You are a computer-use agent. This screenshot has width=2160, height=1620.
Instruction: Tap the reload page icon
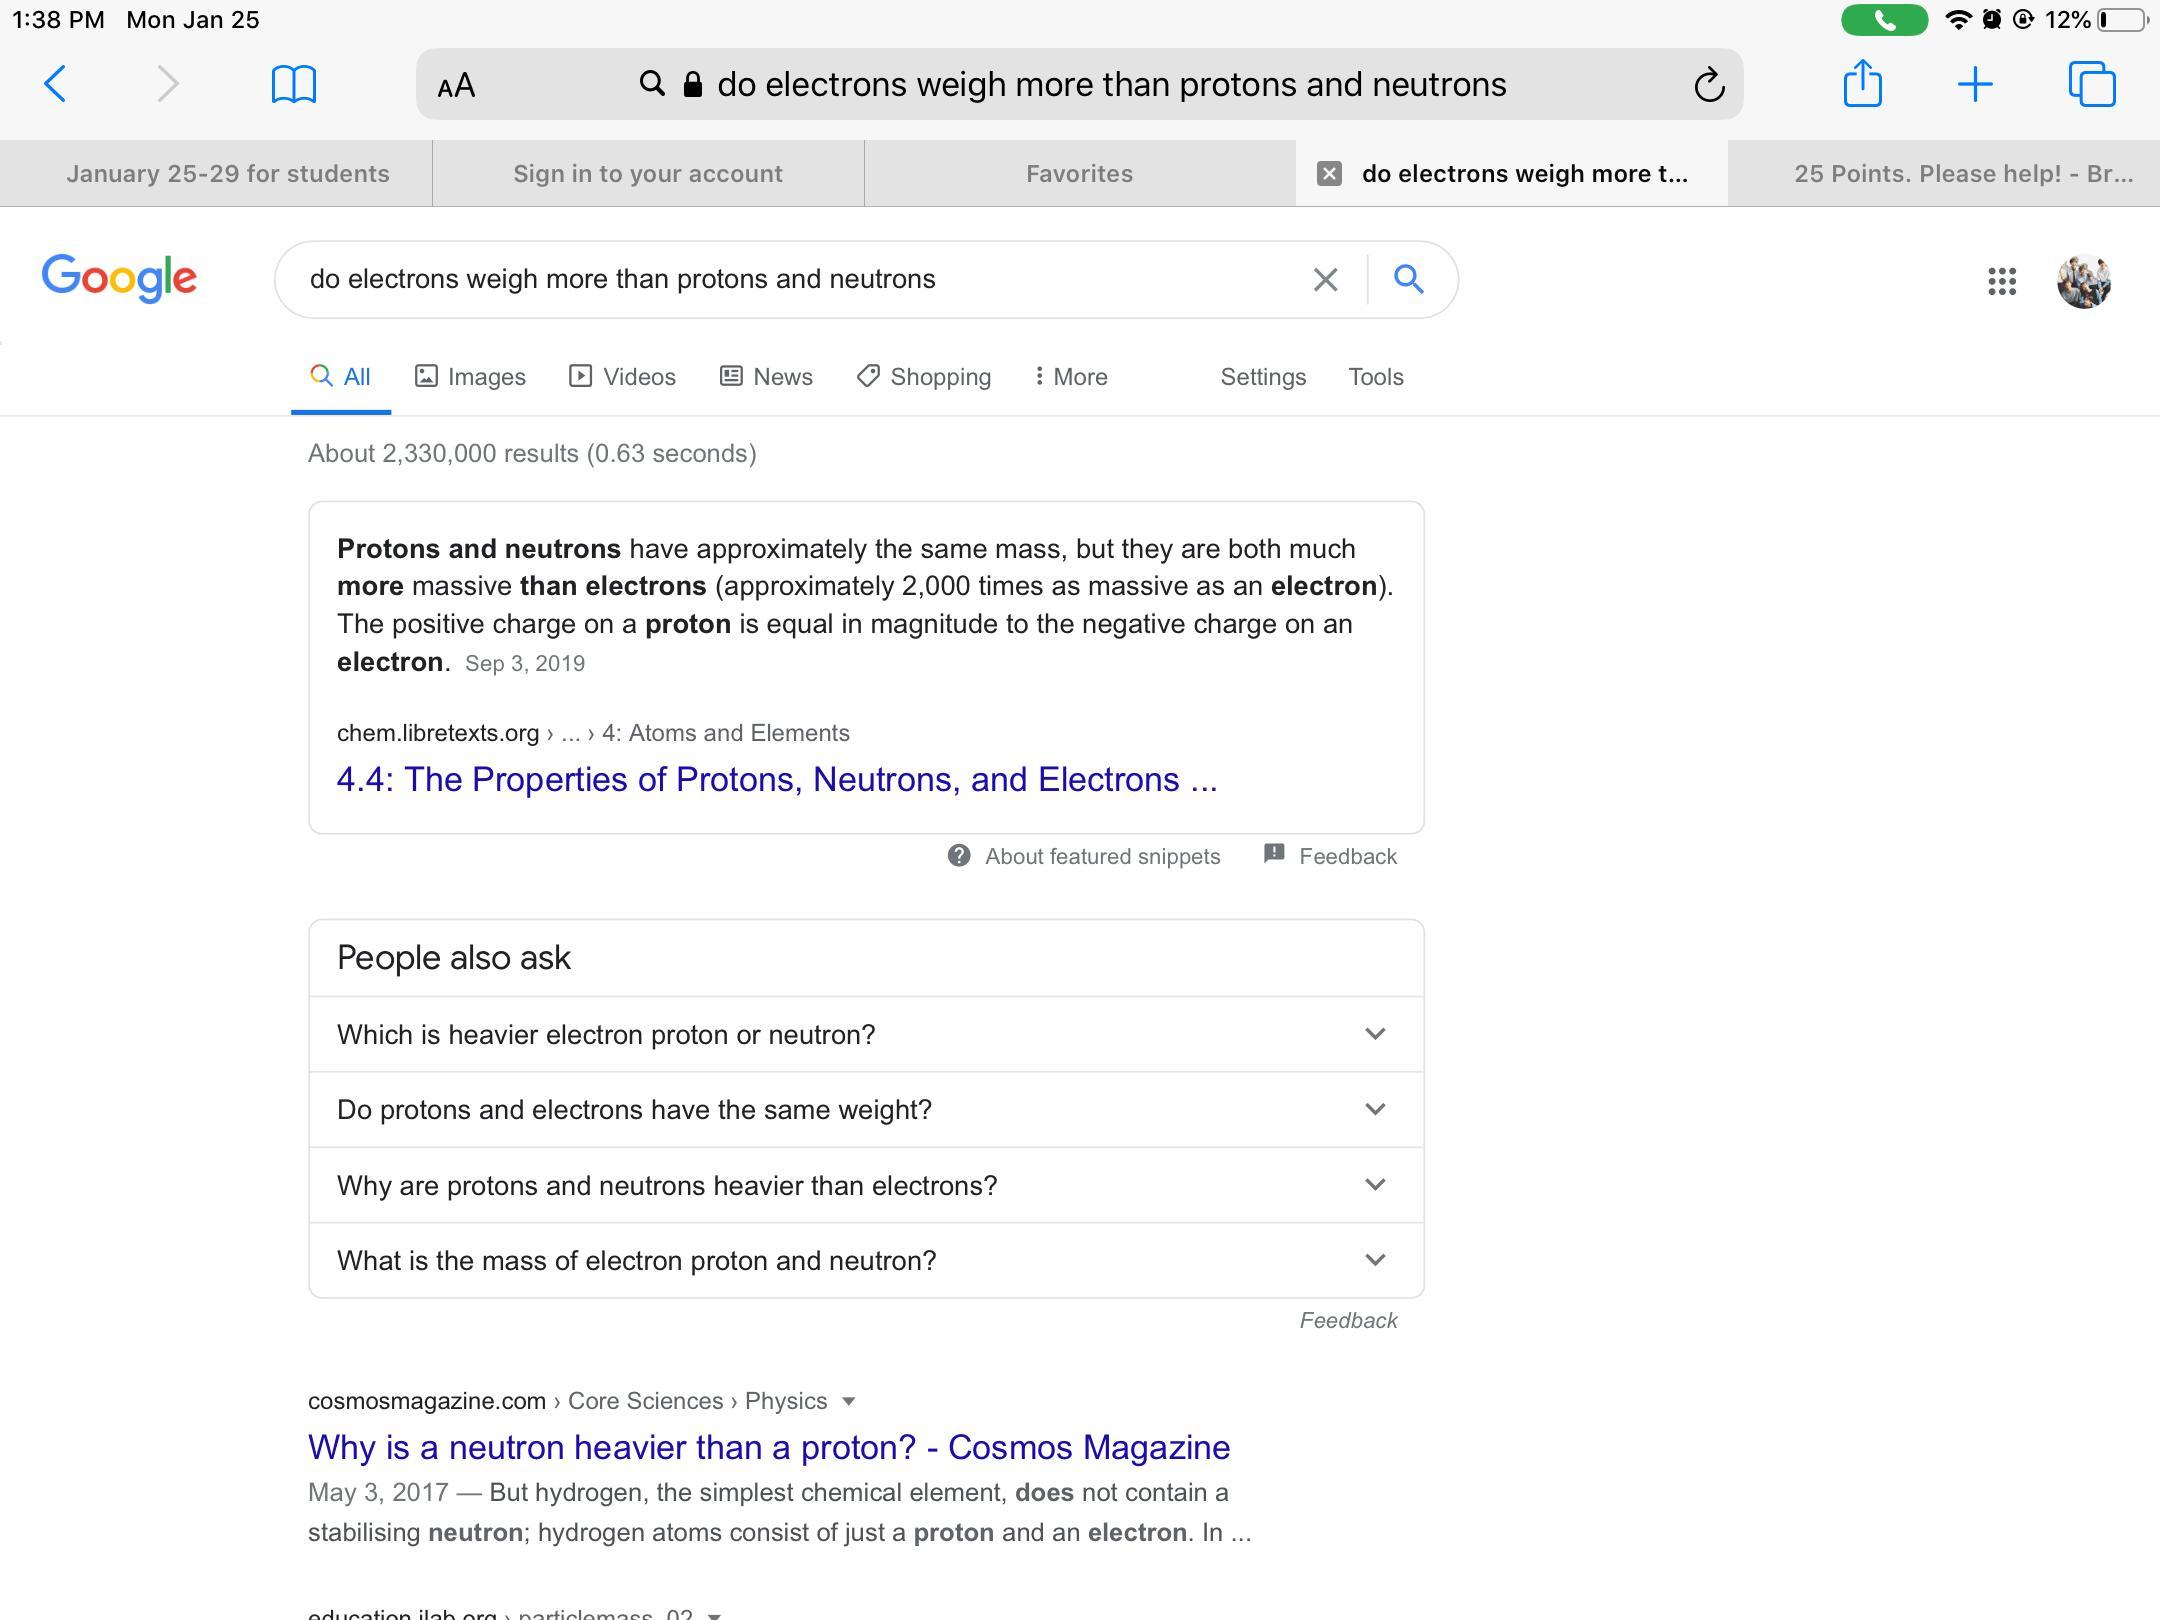pyautogui.click(x=1709, y=85)
